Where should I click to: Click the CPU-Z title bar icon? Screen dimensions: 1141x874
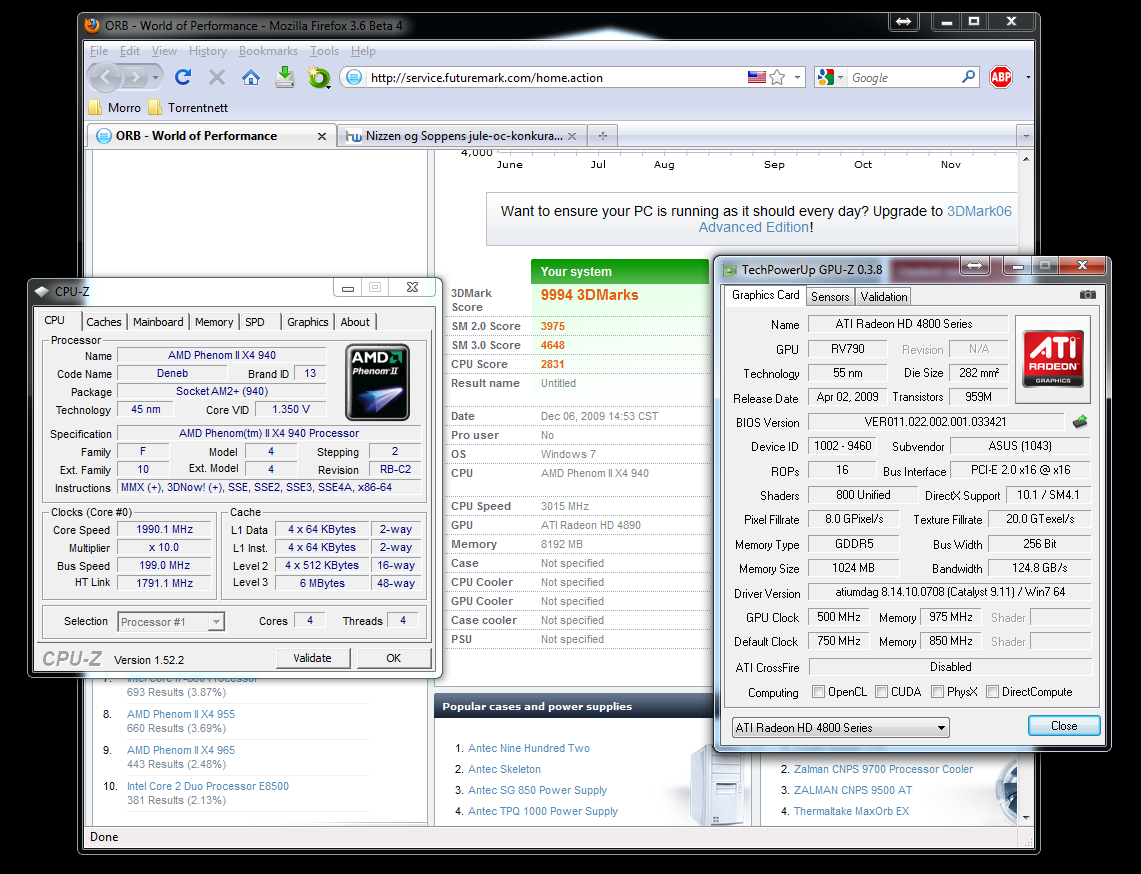pos(42,291)
